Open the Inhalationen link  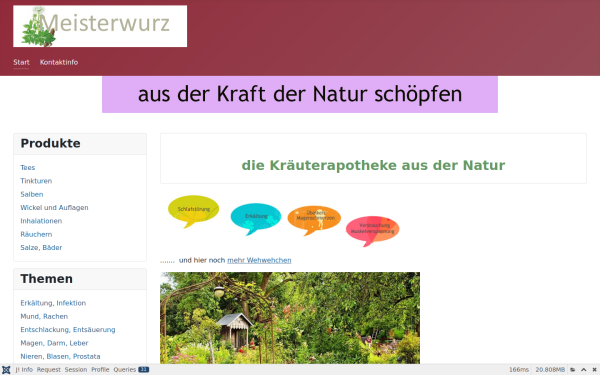coord(41,221)
